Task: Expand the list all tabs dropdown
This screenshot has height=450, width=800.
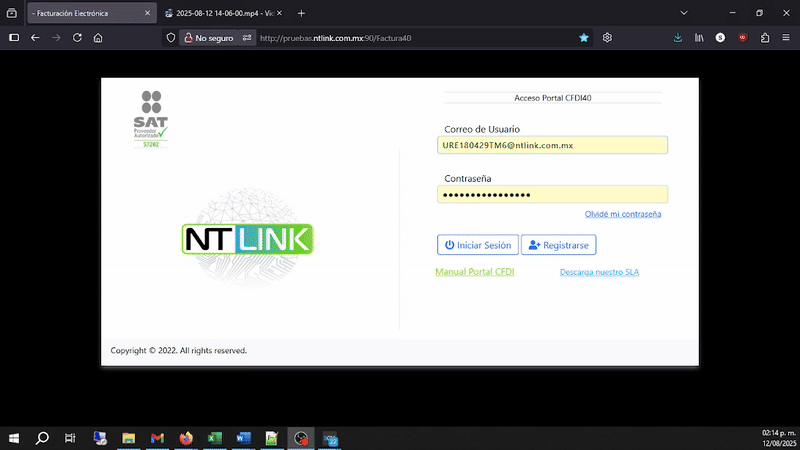Action: tap(684, 13)
